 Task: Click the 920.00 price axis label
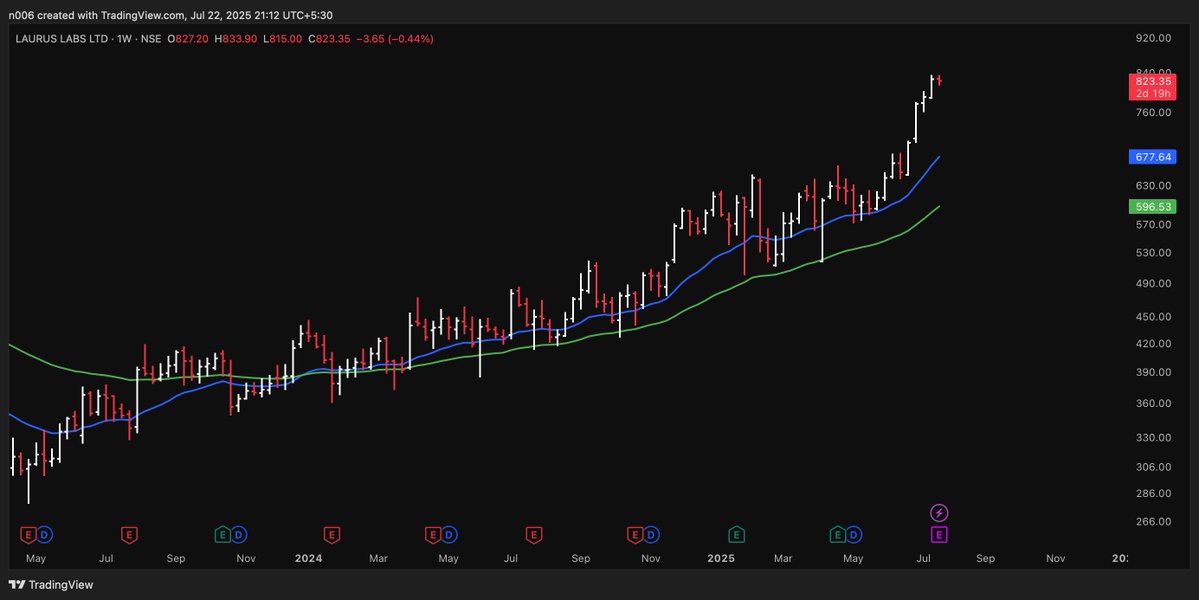coord(1153,37)
